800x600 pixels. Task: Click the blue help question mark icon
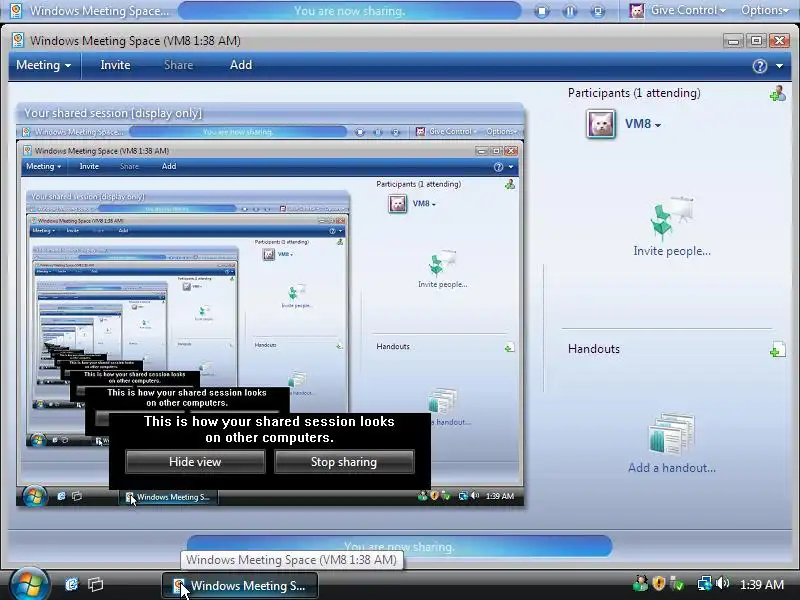pyautogui.click(x=760, y=66)
